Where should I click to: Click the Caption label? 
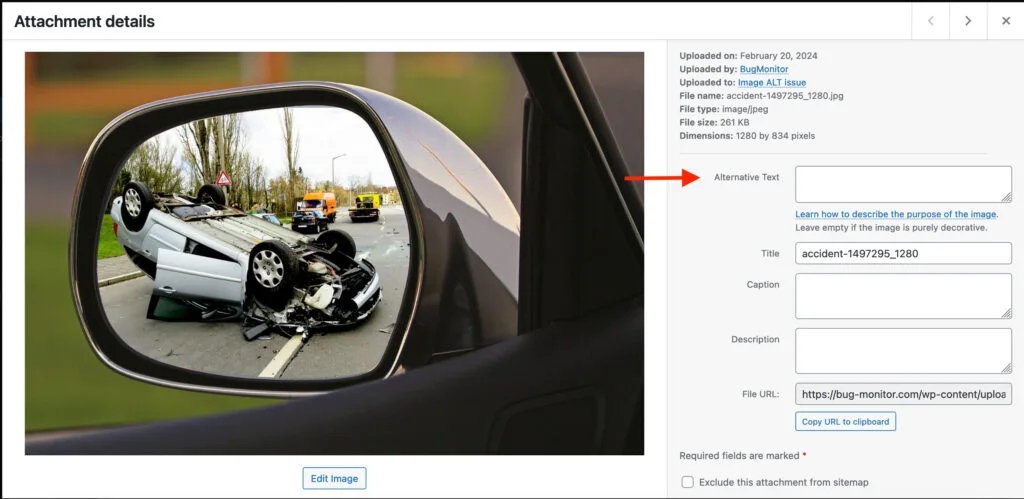pyautogui.click(x=763, y=284)
